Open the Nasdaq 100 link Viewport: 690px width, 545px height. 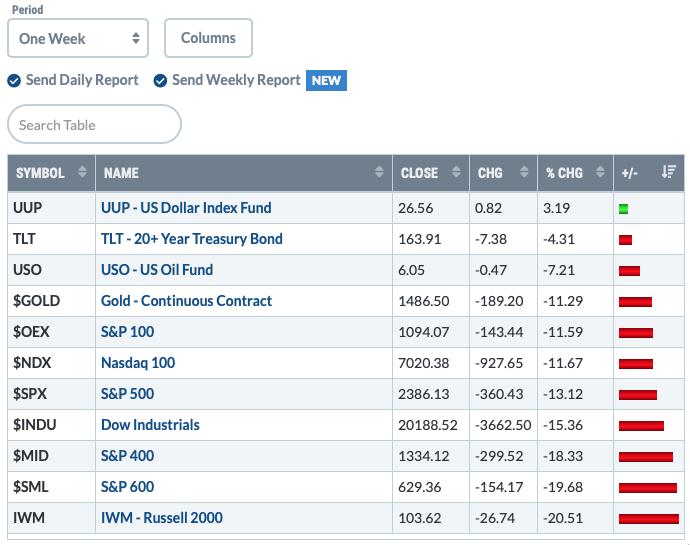point(138,363)
